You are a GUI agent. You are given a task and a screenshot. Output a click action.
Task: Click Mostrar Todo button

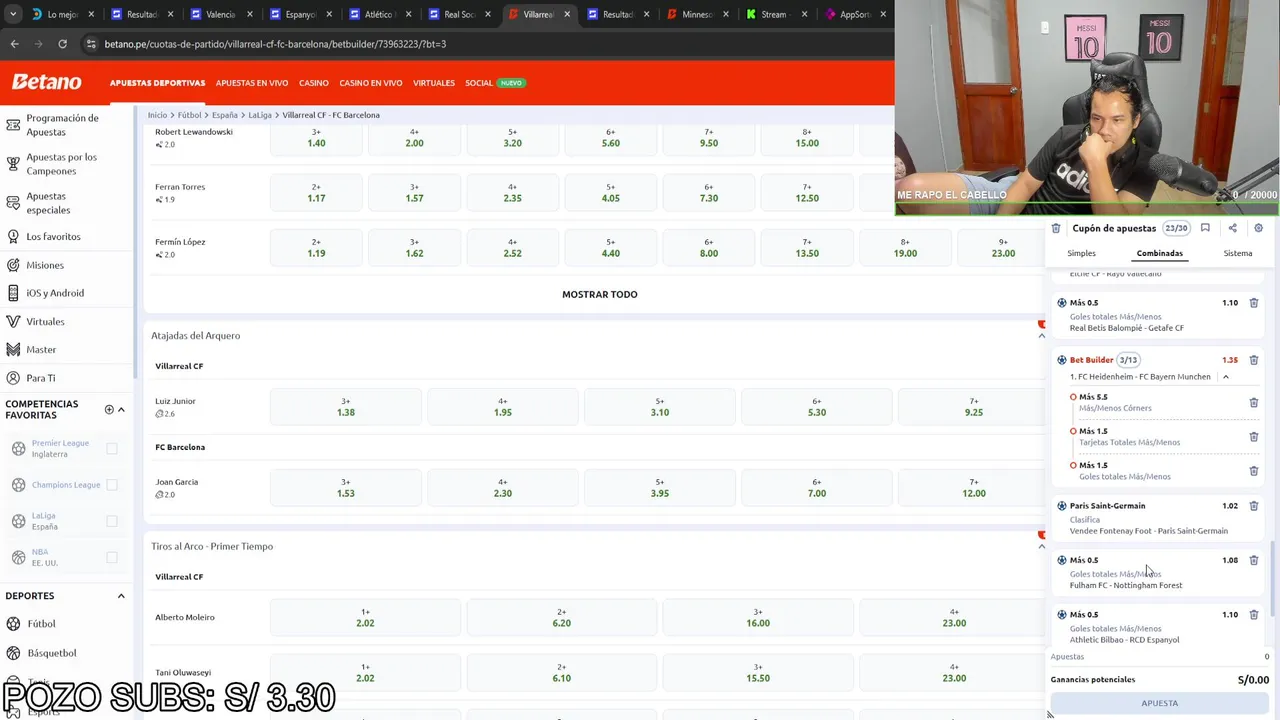600,295
